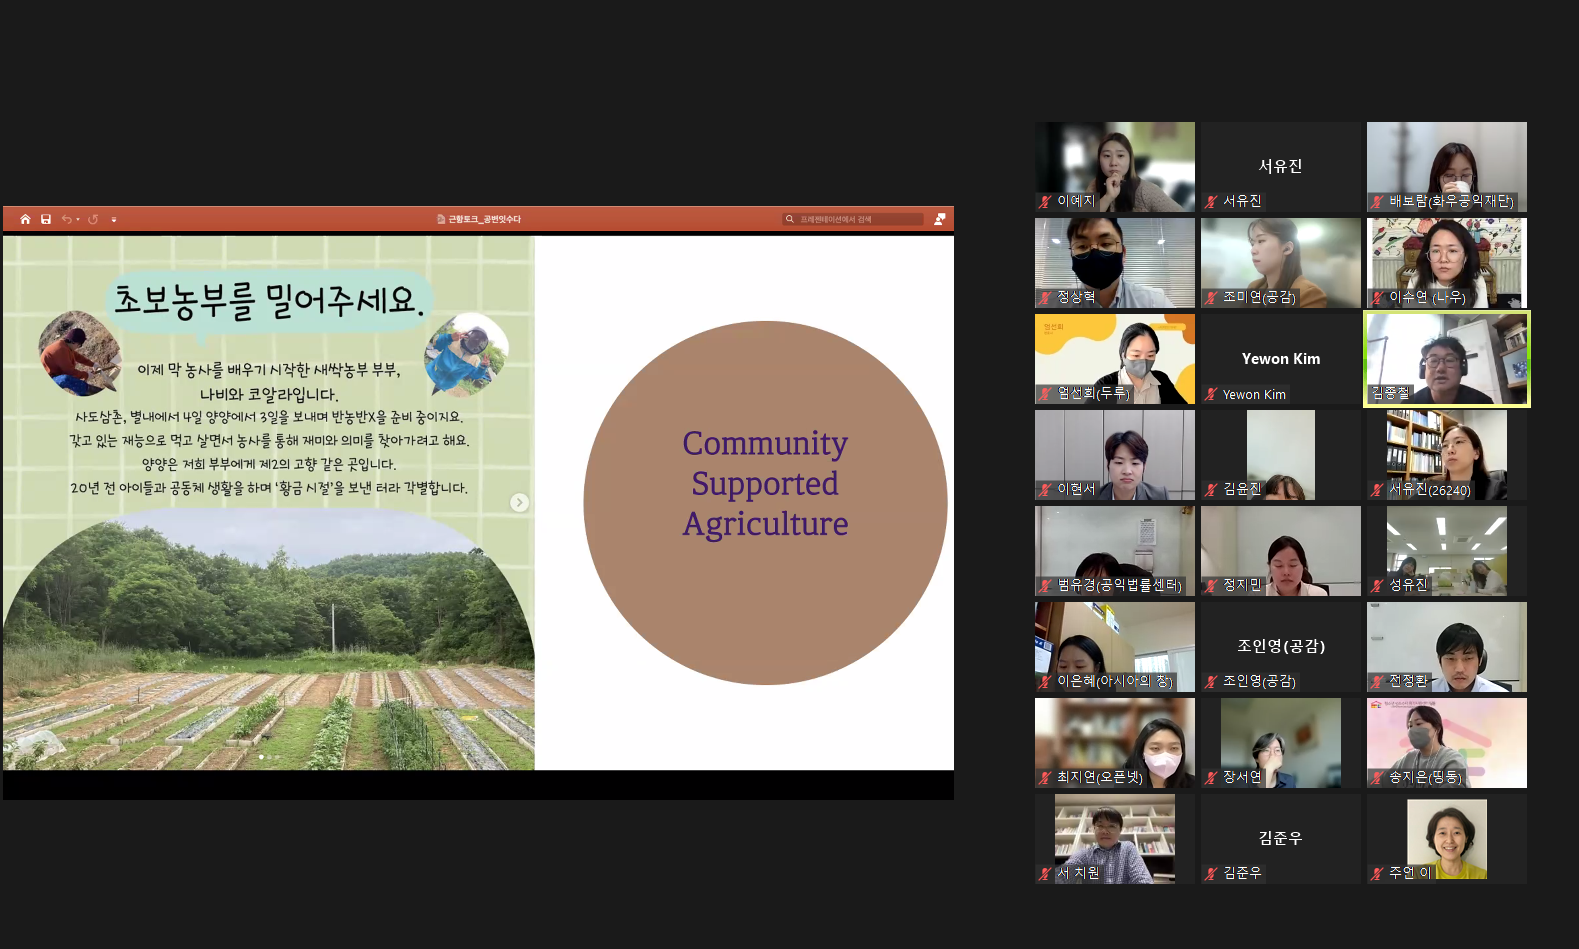This screenshot has height=949, width=1579.
Task: Click the Undo arrow icon
Action: [66, 219]
